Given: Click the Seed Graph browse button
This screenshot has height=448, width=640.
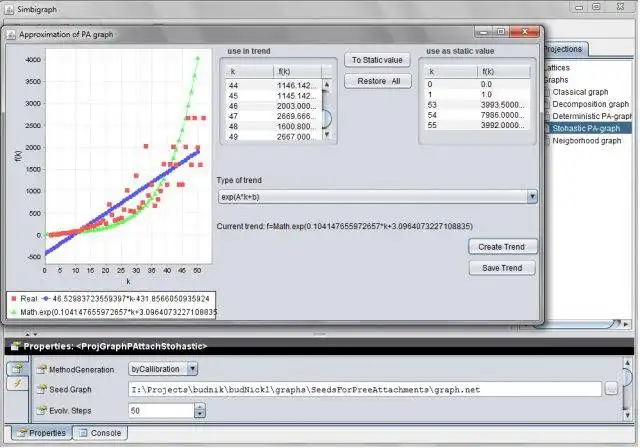Looking at the screenshot, I should [x=611, y=389].
